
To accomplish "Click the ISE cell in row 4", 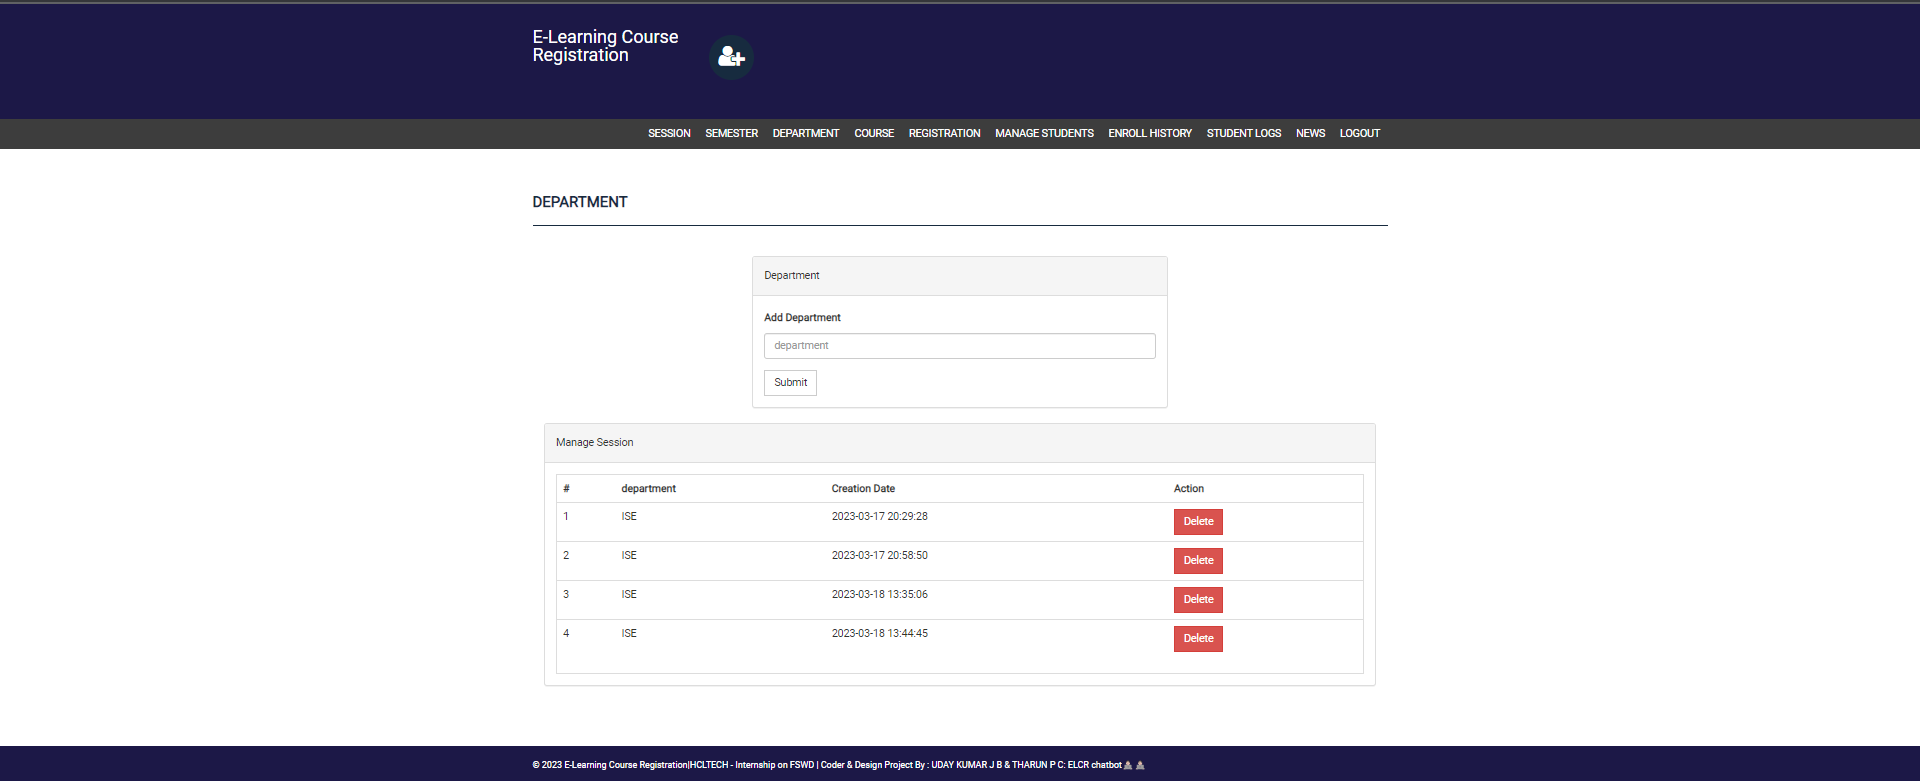I will point(629,634).
